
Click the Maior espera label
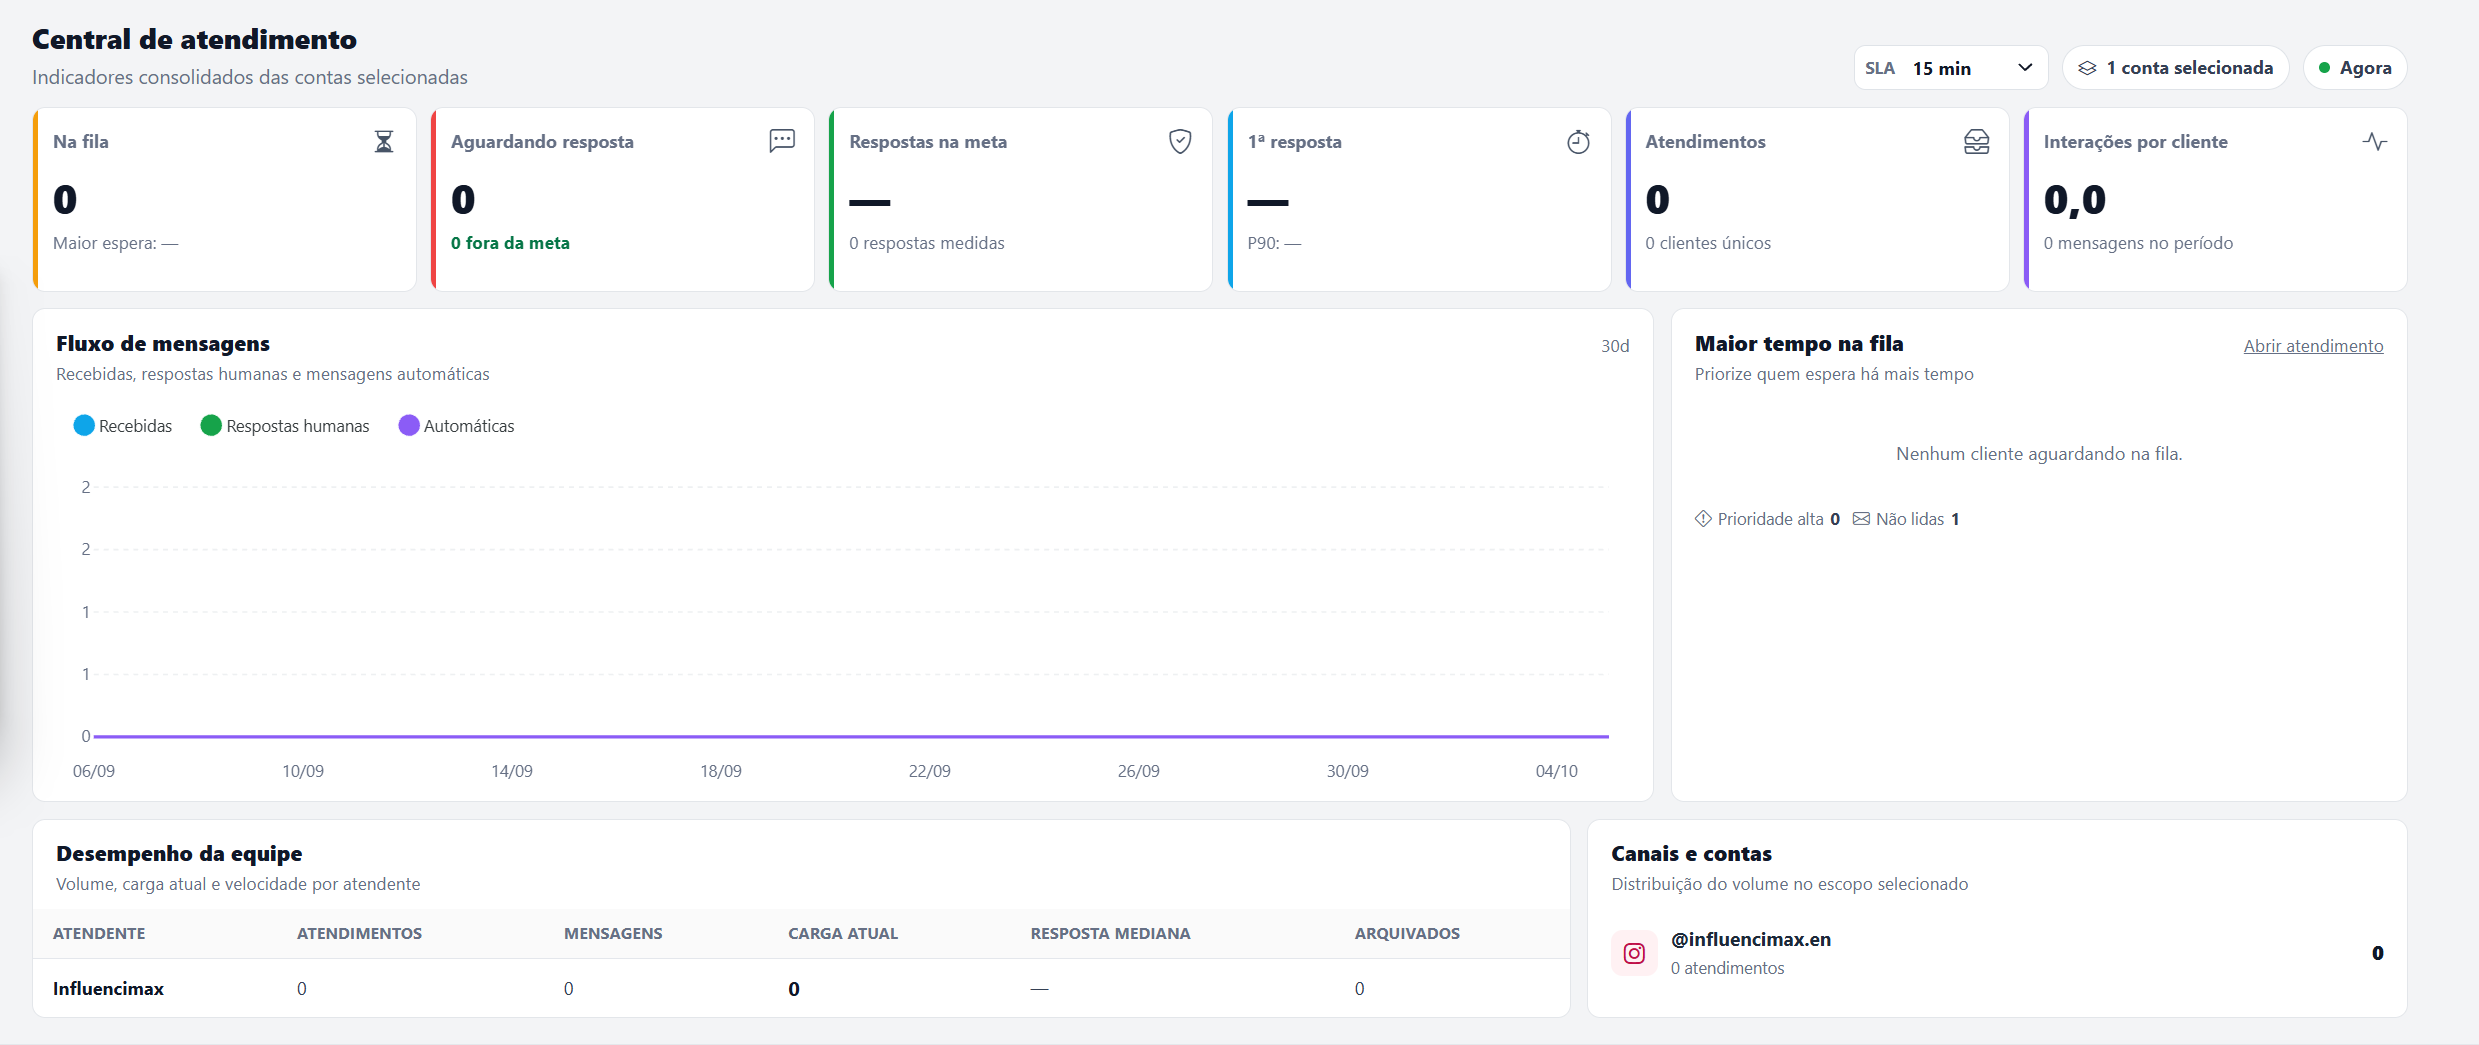[115, 243]
